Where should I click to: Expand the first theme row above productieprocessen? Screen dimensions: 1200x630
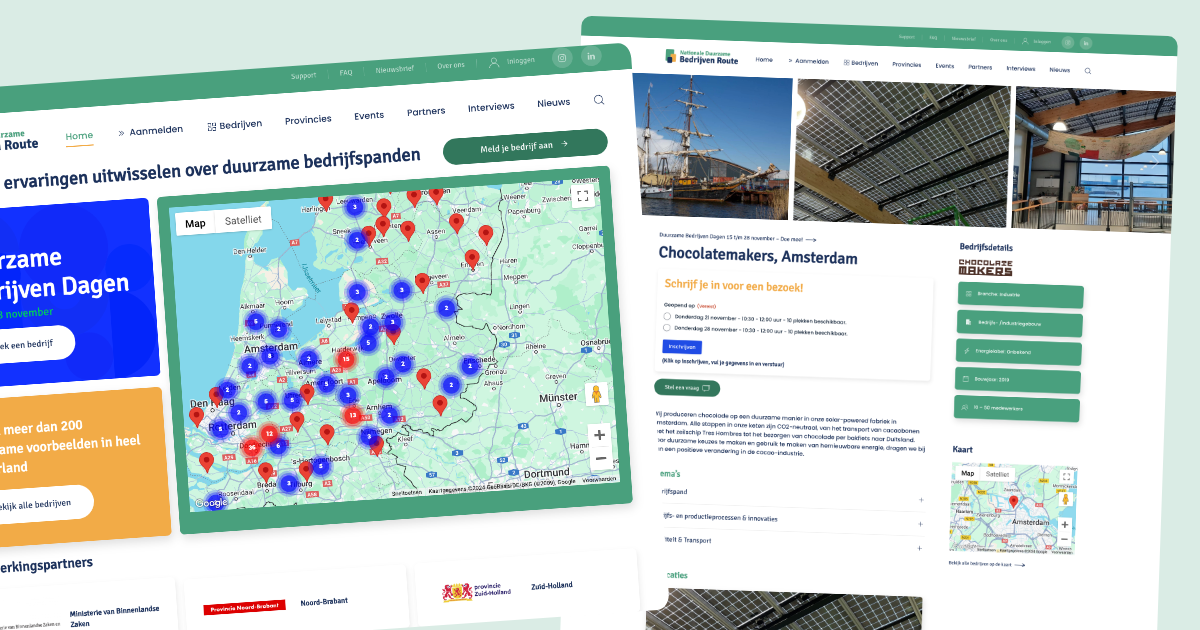click(x=921, y=500)
